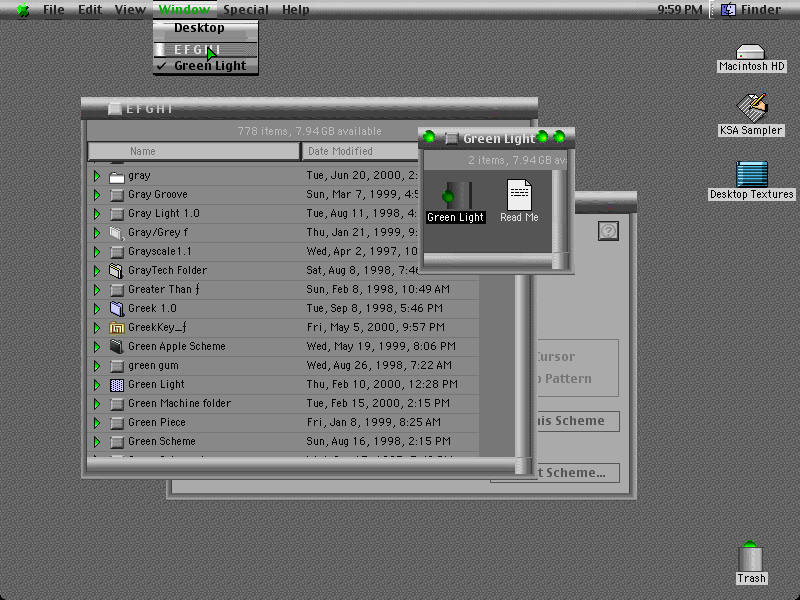This screenshot has height=600, width=800.
Task: Click the icon beside Grayscale1.1
Action: click(117, 252)
